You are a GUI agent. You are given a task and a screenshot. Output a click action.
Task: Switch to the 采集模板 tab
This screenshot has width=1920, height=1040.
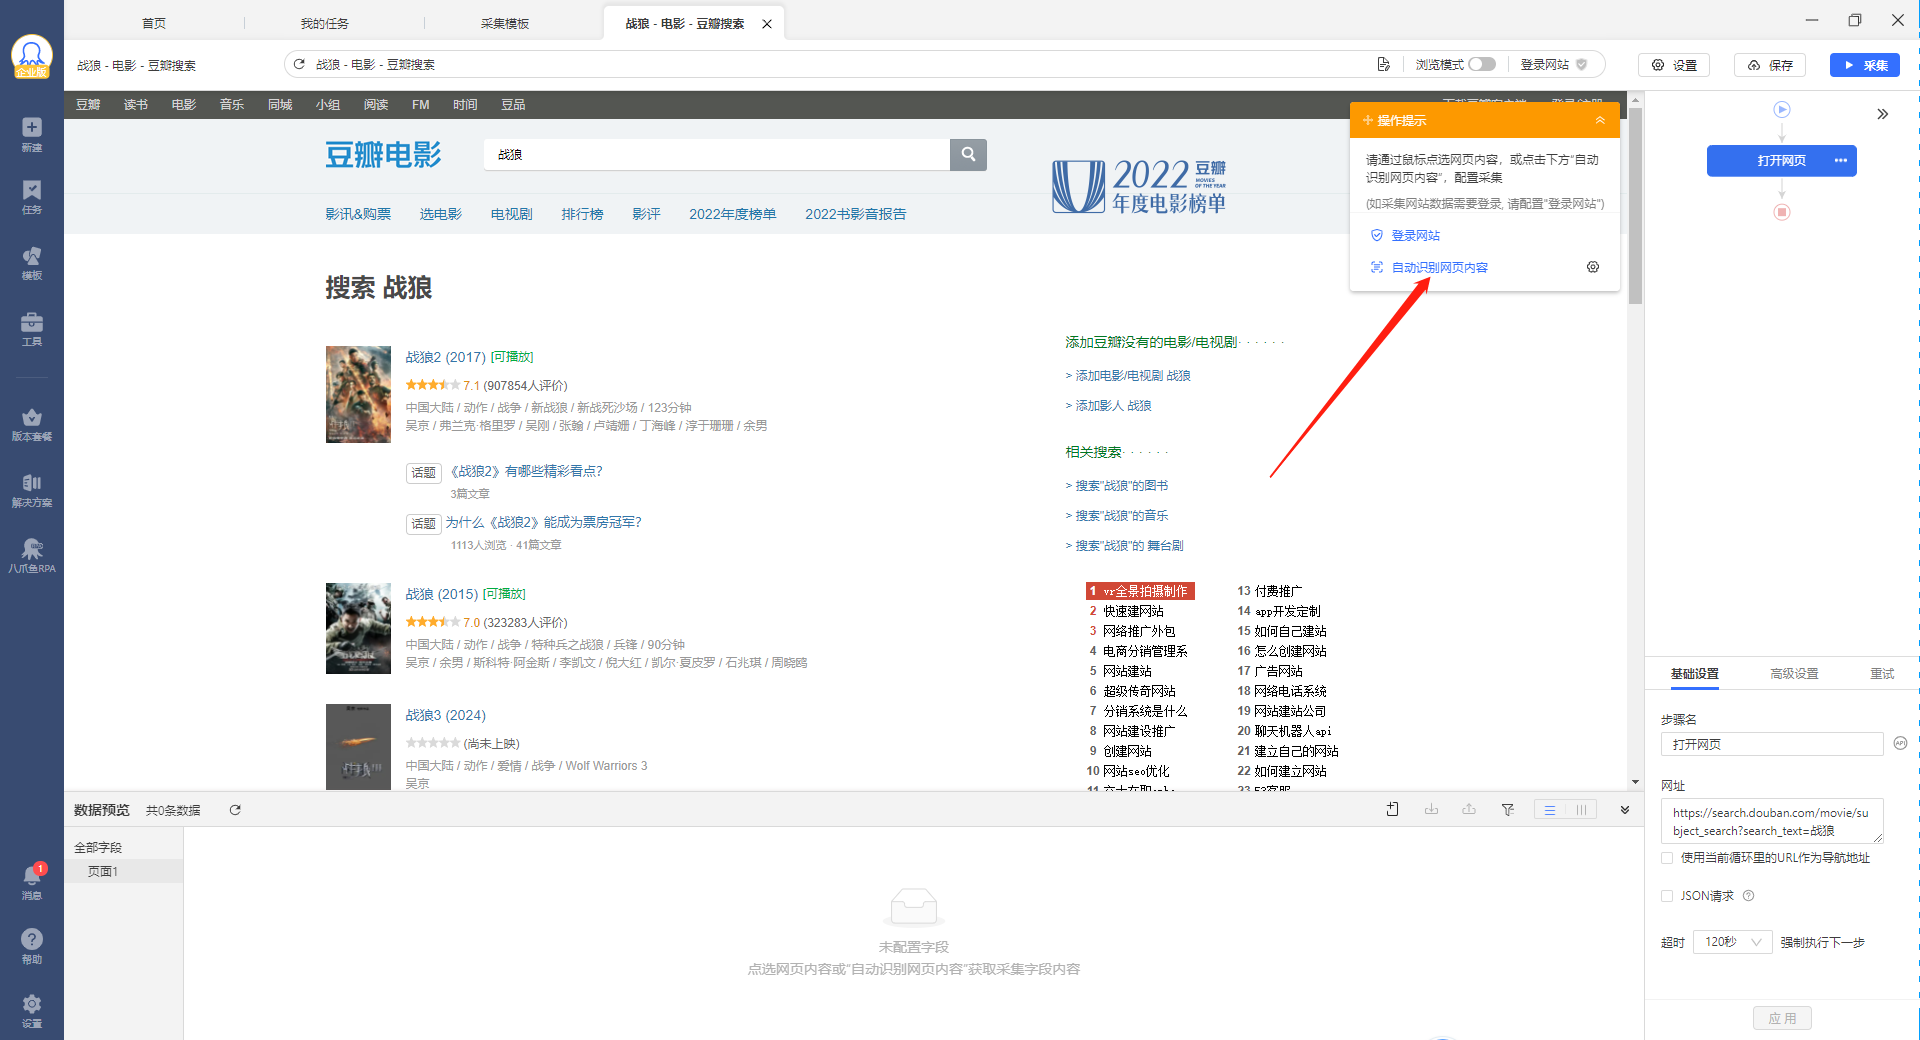[505, 23]
